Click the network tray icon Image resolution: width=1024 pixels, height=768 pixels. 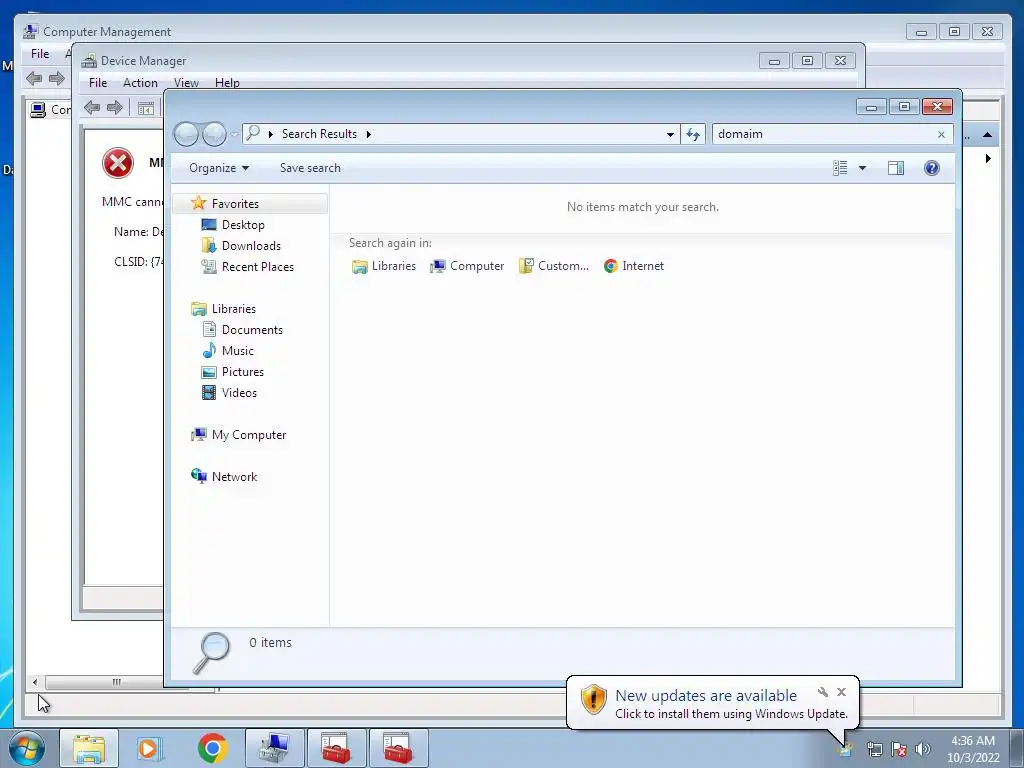click(x=874, y=749)
